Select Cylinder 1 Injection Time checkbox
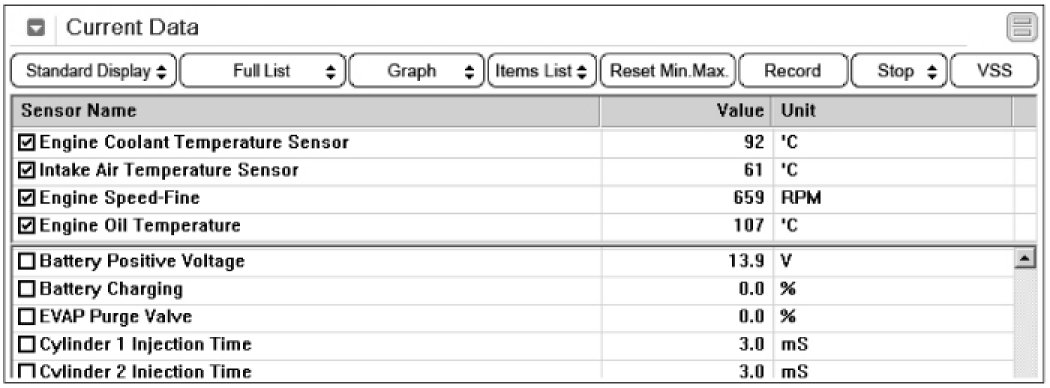 26,344
